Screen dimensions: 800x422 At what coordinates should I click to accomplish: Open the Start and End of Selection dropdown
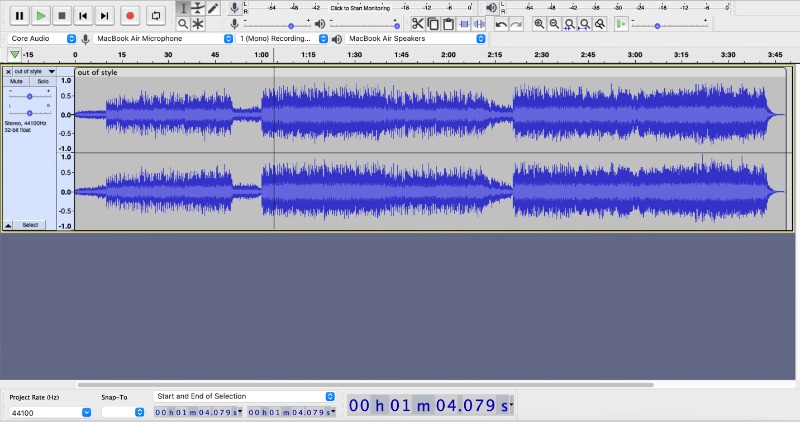pyautogui.click(x=244, y=396)
